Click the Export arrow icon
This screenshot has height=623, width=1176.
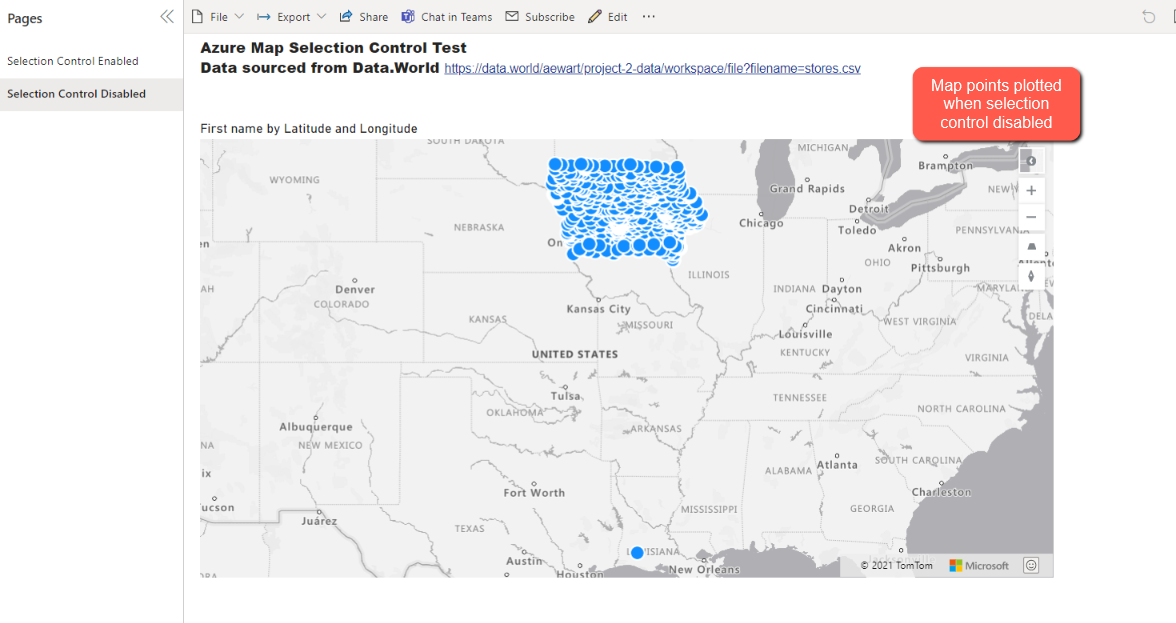pos(263,16)
